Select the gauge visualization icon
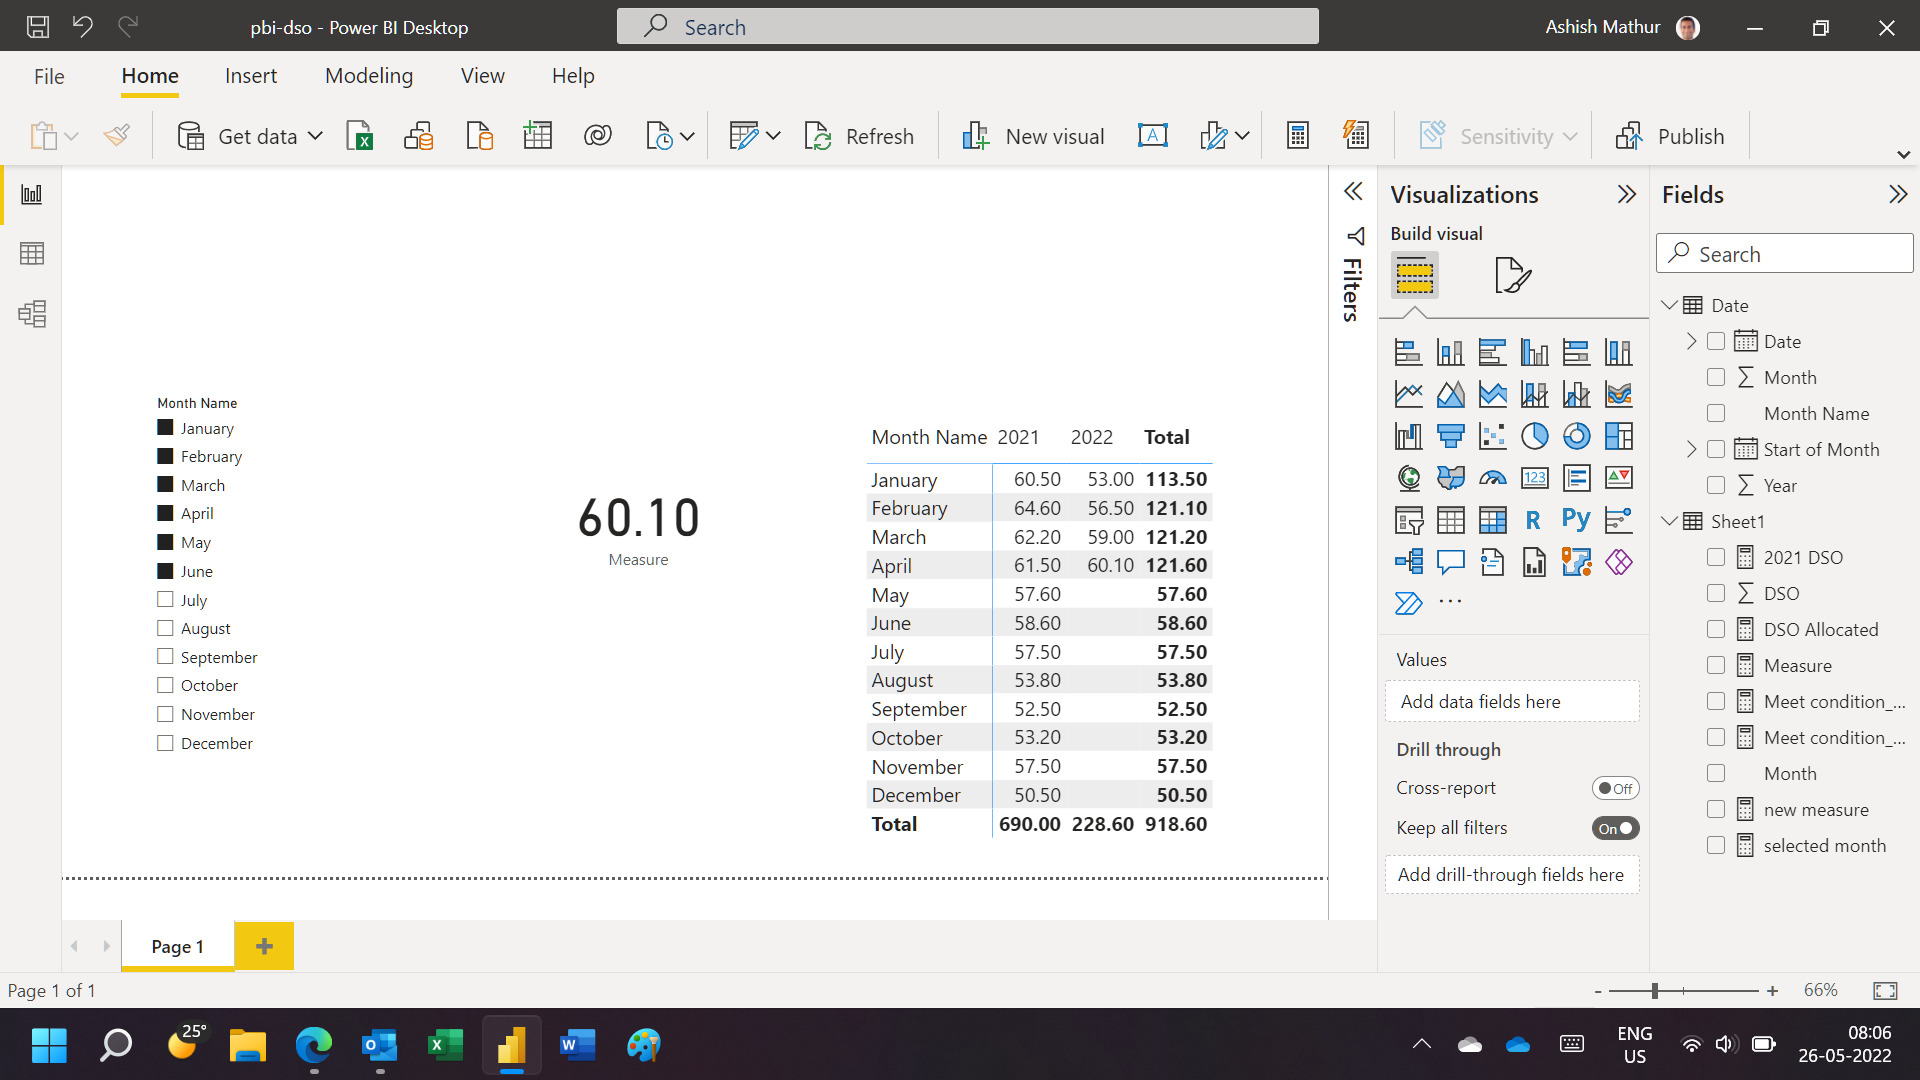 1492,478
